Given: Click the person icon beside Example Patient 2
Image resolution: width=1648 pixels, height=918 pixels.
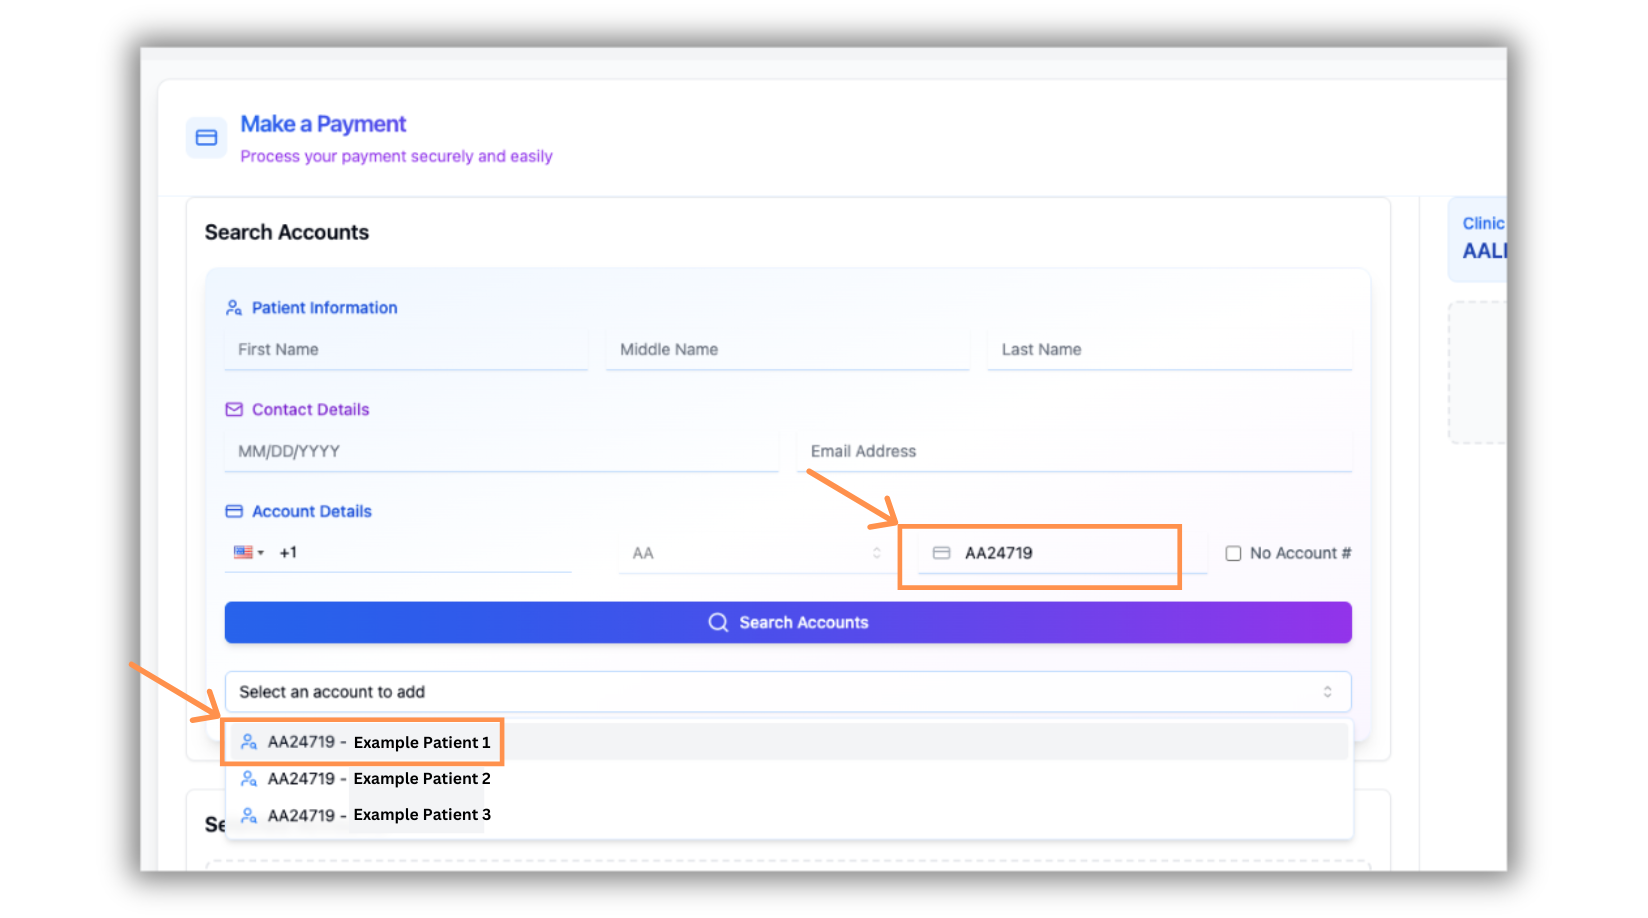Looking at the screenshot, I should [249, 779].
